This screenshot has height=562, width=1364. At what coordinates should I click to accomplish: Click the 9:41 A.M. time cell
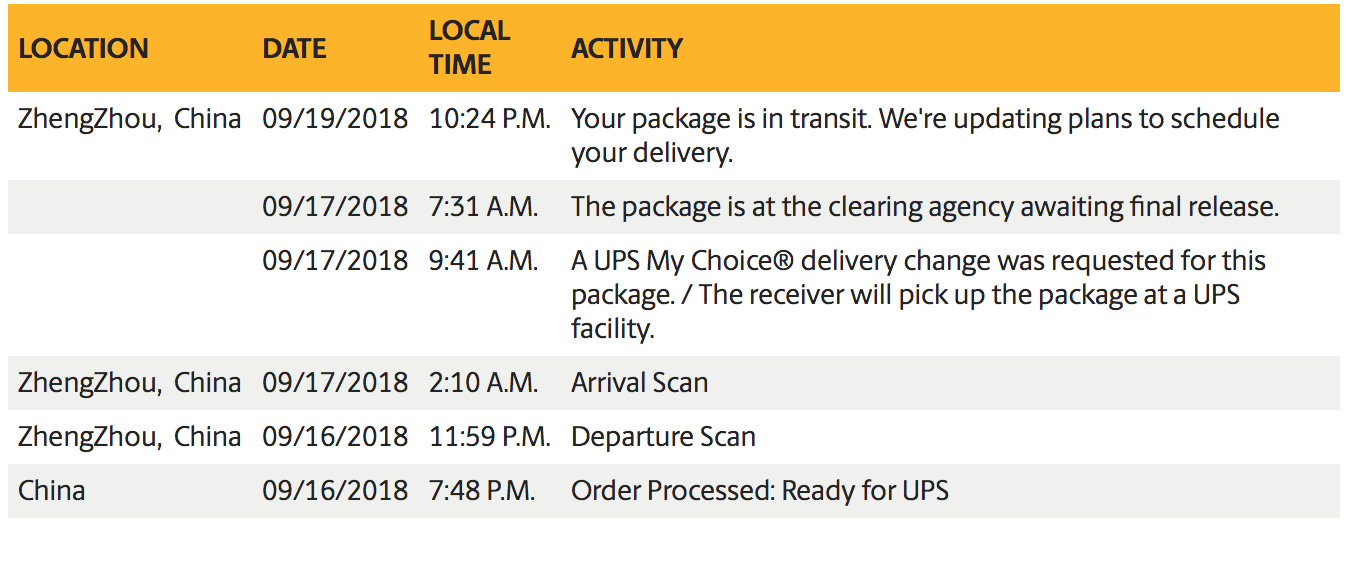(484, 261)
